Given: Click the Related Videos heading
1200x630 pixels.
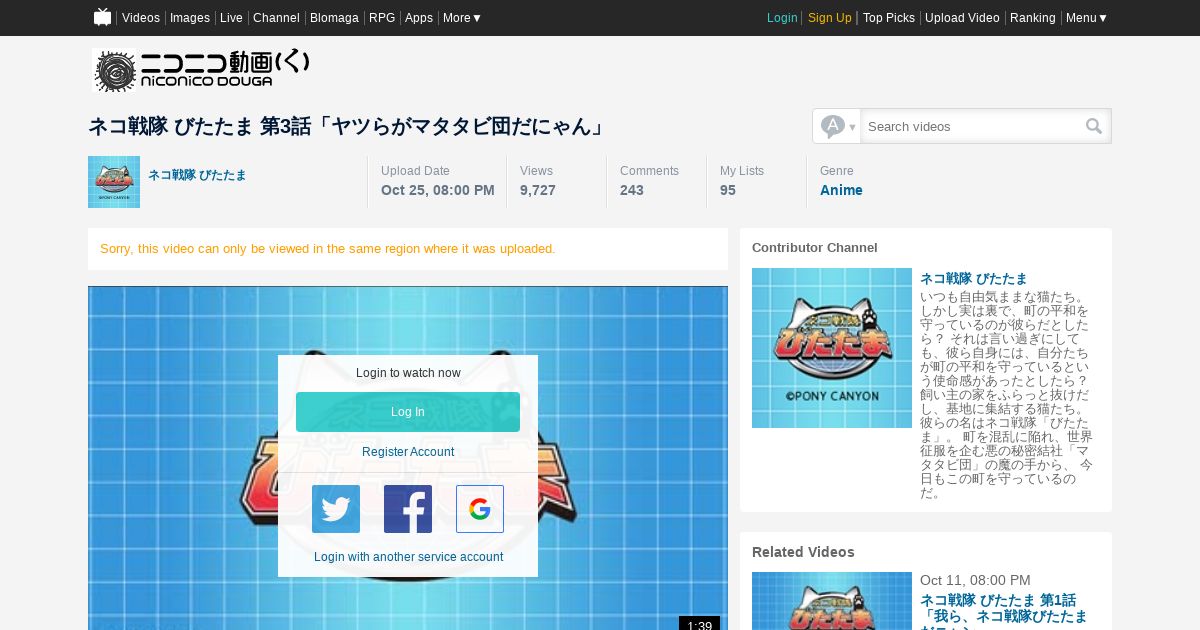Looking at the screenshot, I should [803, 552].
